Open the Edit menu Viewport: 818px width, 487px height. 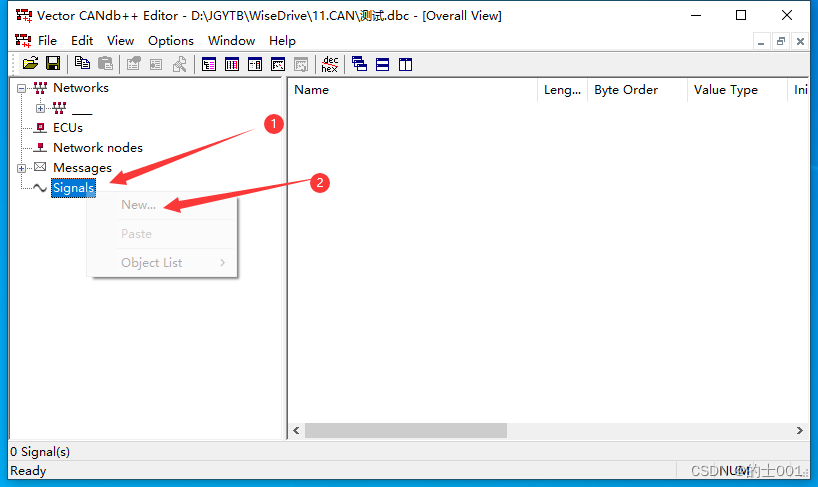point(82,41)
